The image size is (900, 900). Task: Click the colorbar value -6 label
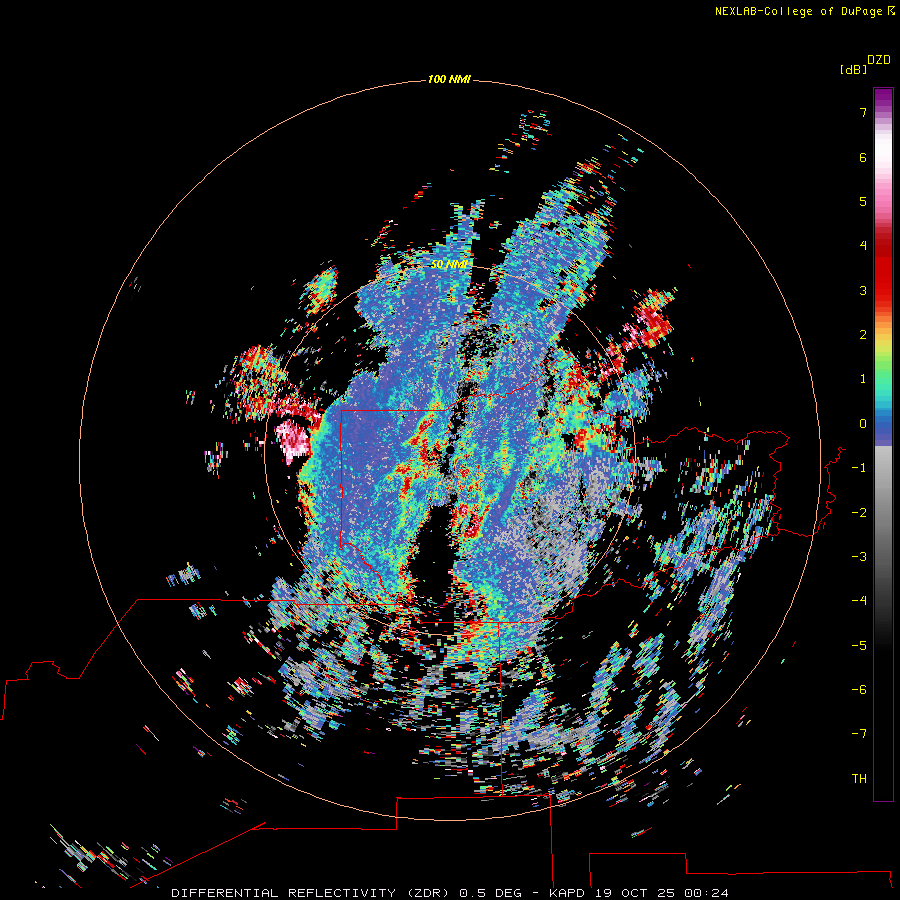[859, 690]
